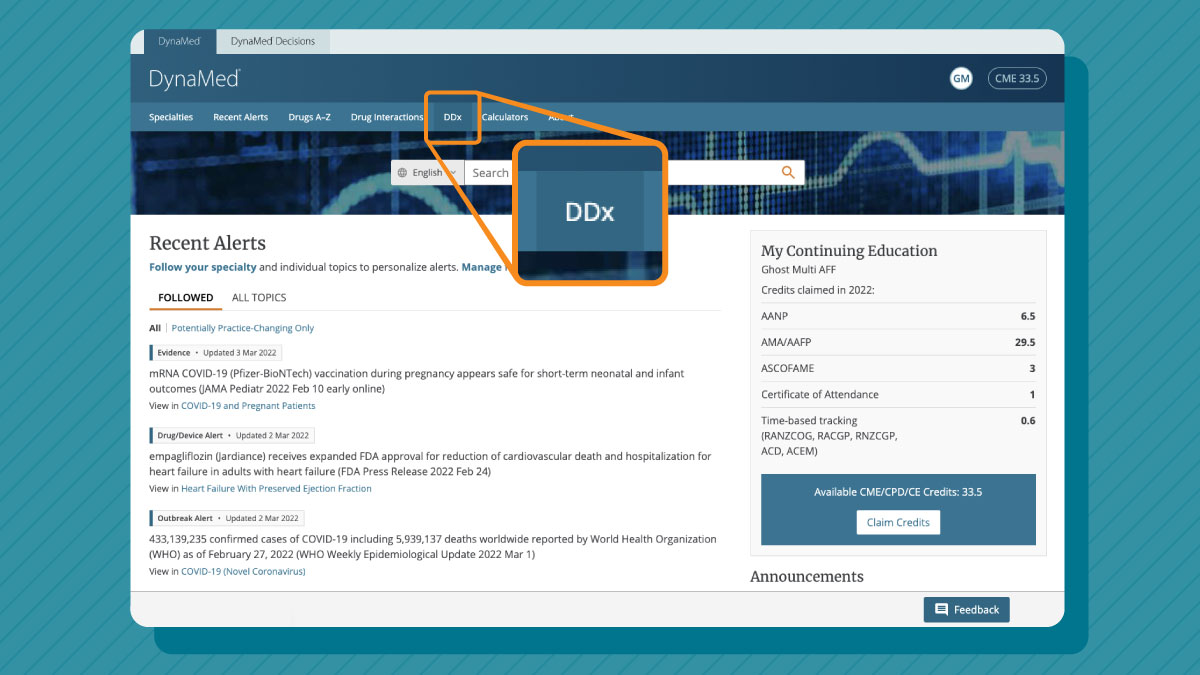1200x675 pixels.
Task: Switch alert filter back to All
Action: 154,327
